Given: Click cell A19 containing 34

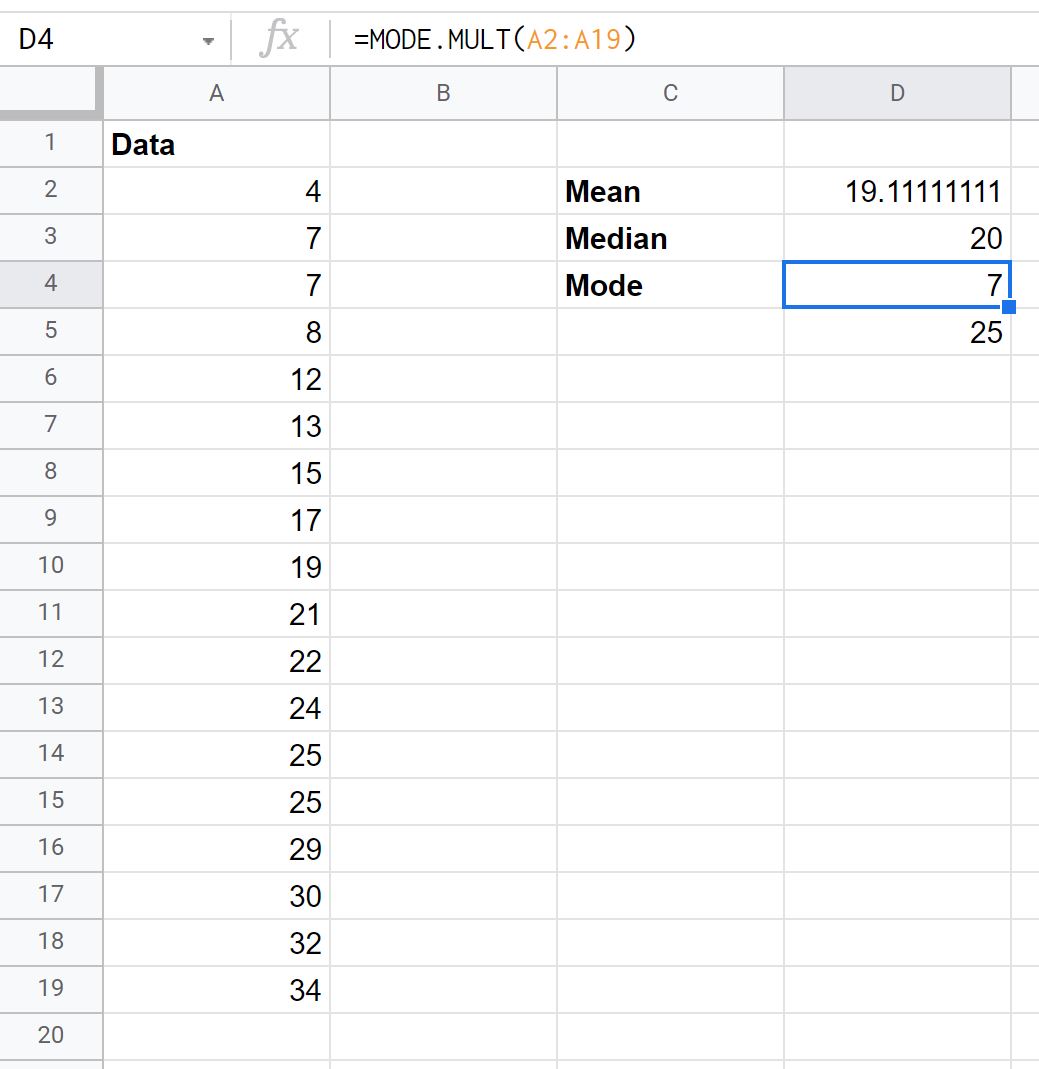Looking at the screenshot, I should (216, 989).
